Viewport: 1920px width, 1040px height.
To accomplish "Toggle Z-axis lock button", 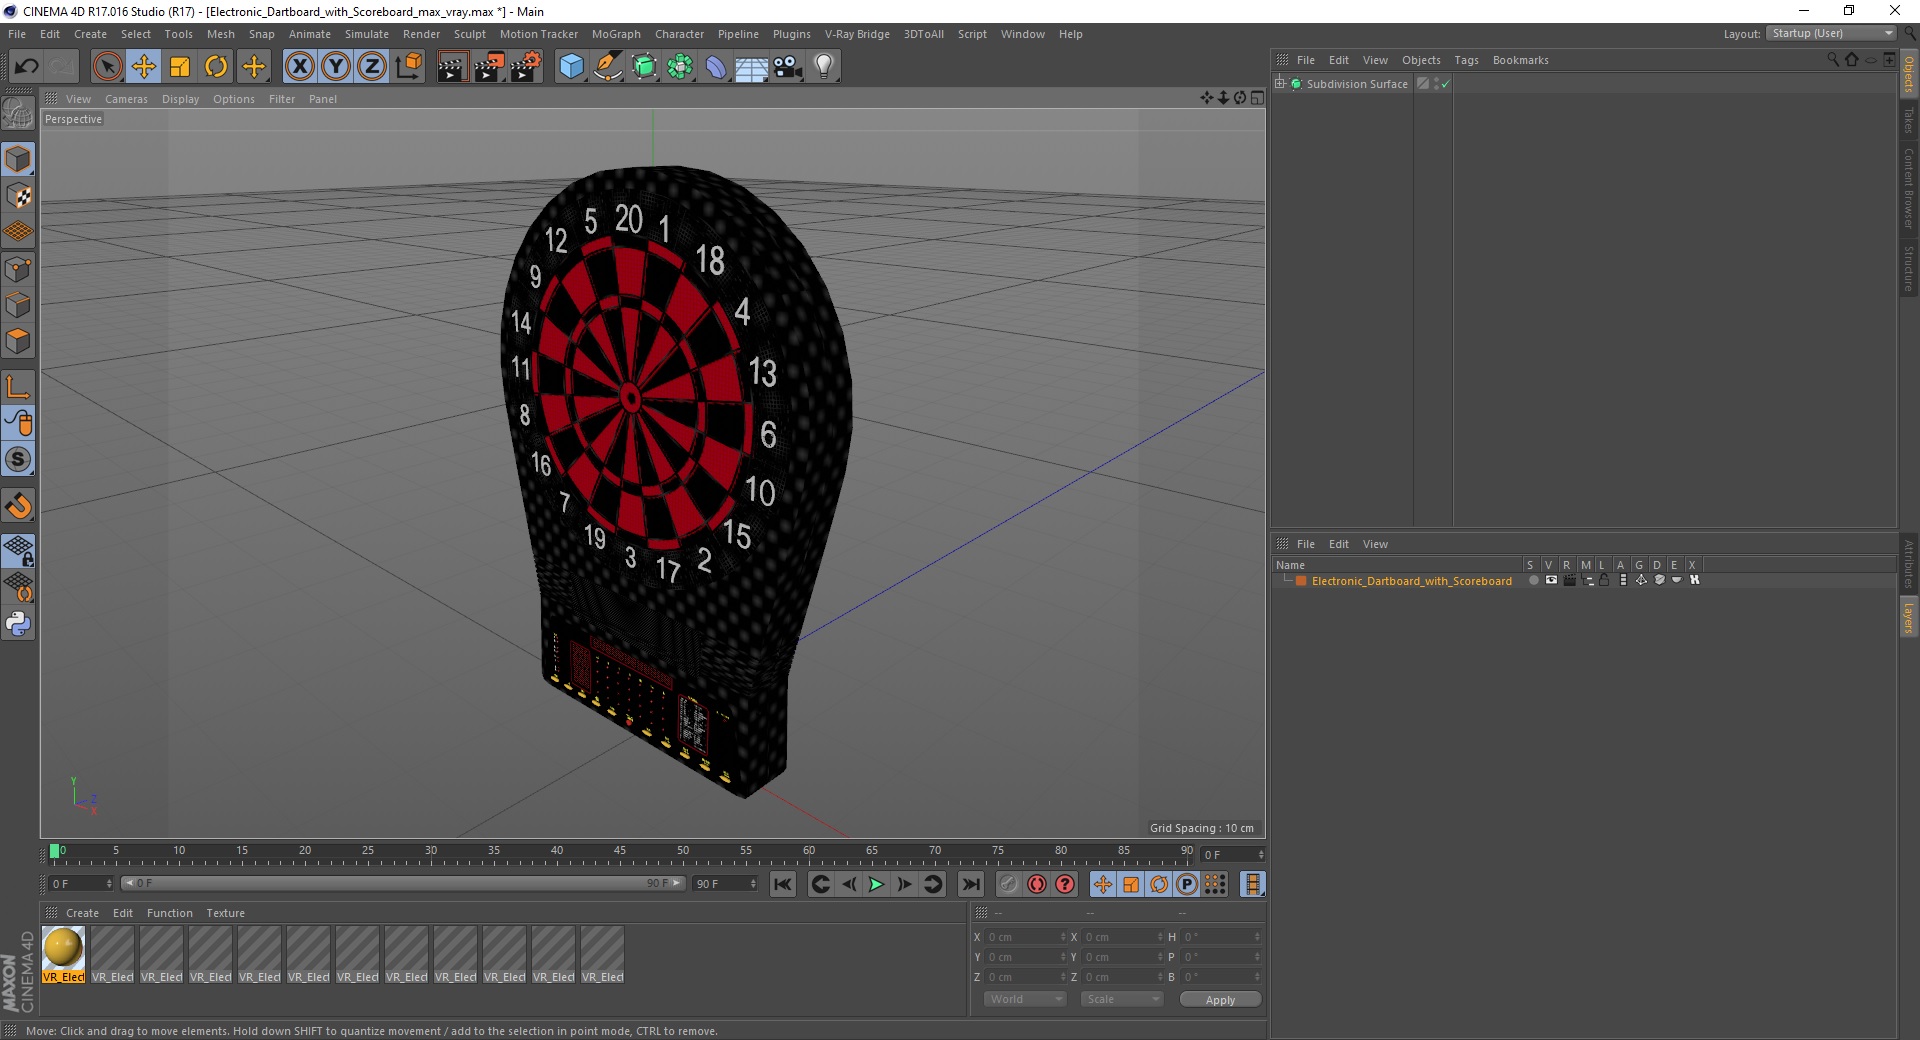I will tap(372, 67).
